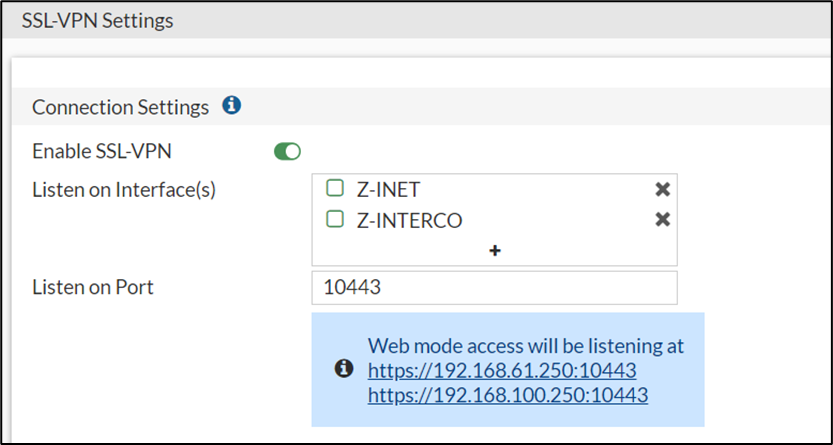Remove Z-INET from the interface list
Image resolution: width=833 pixels, height=445 pixels.
662,189
